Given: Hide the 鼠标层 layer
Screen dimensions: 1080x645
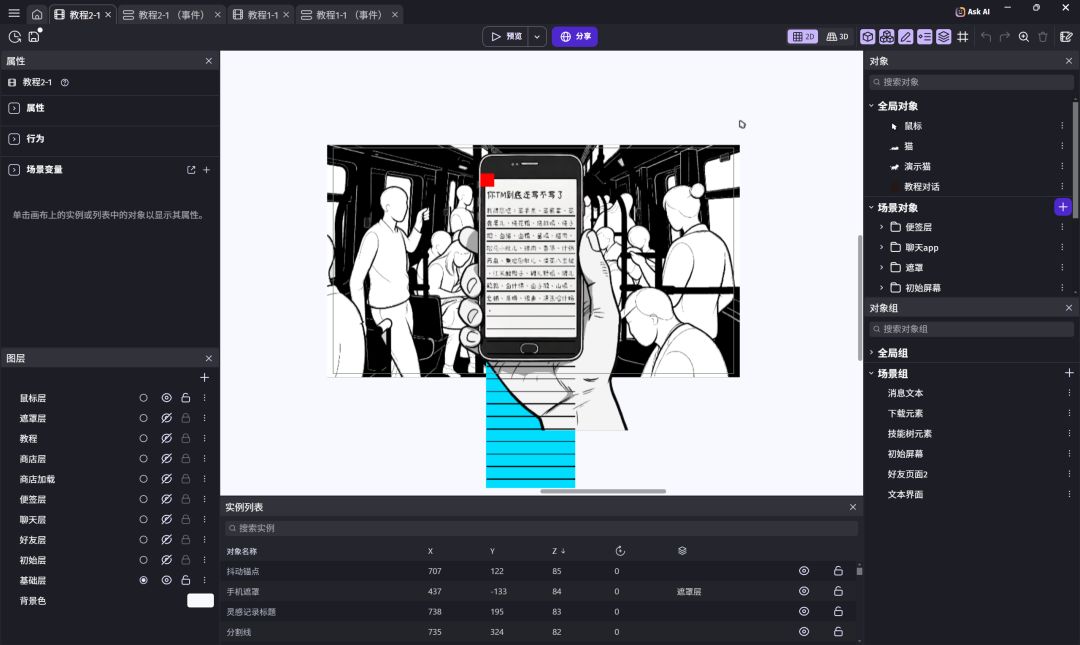Looking at the screenshot, I should (x=167, y=398).
